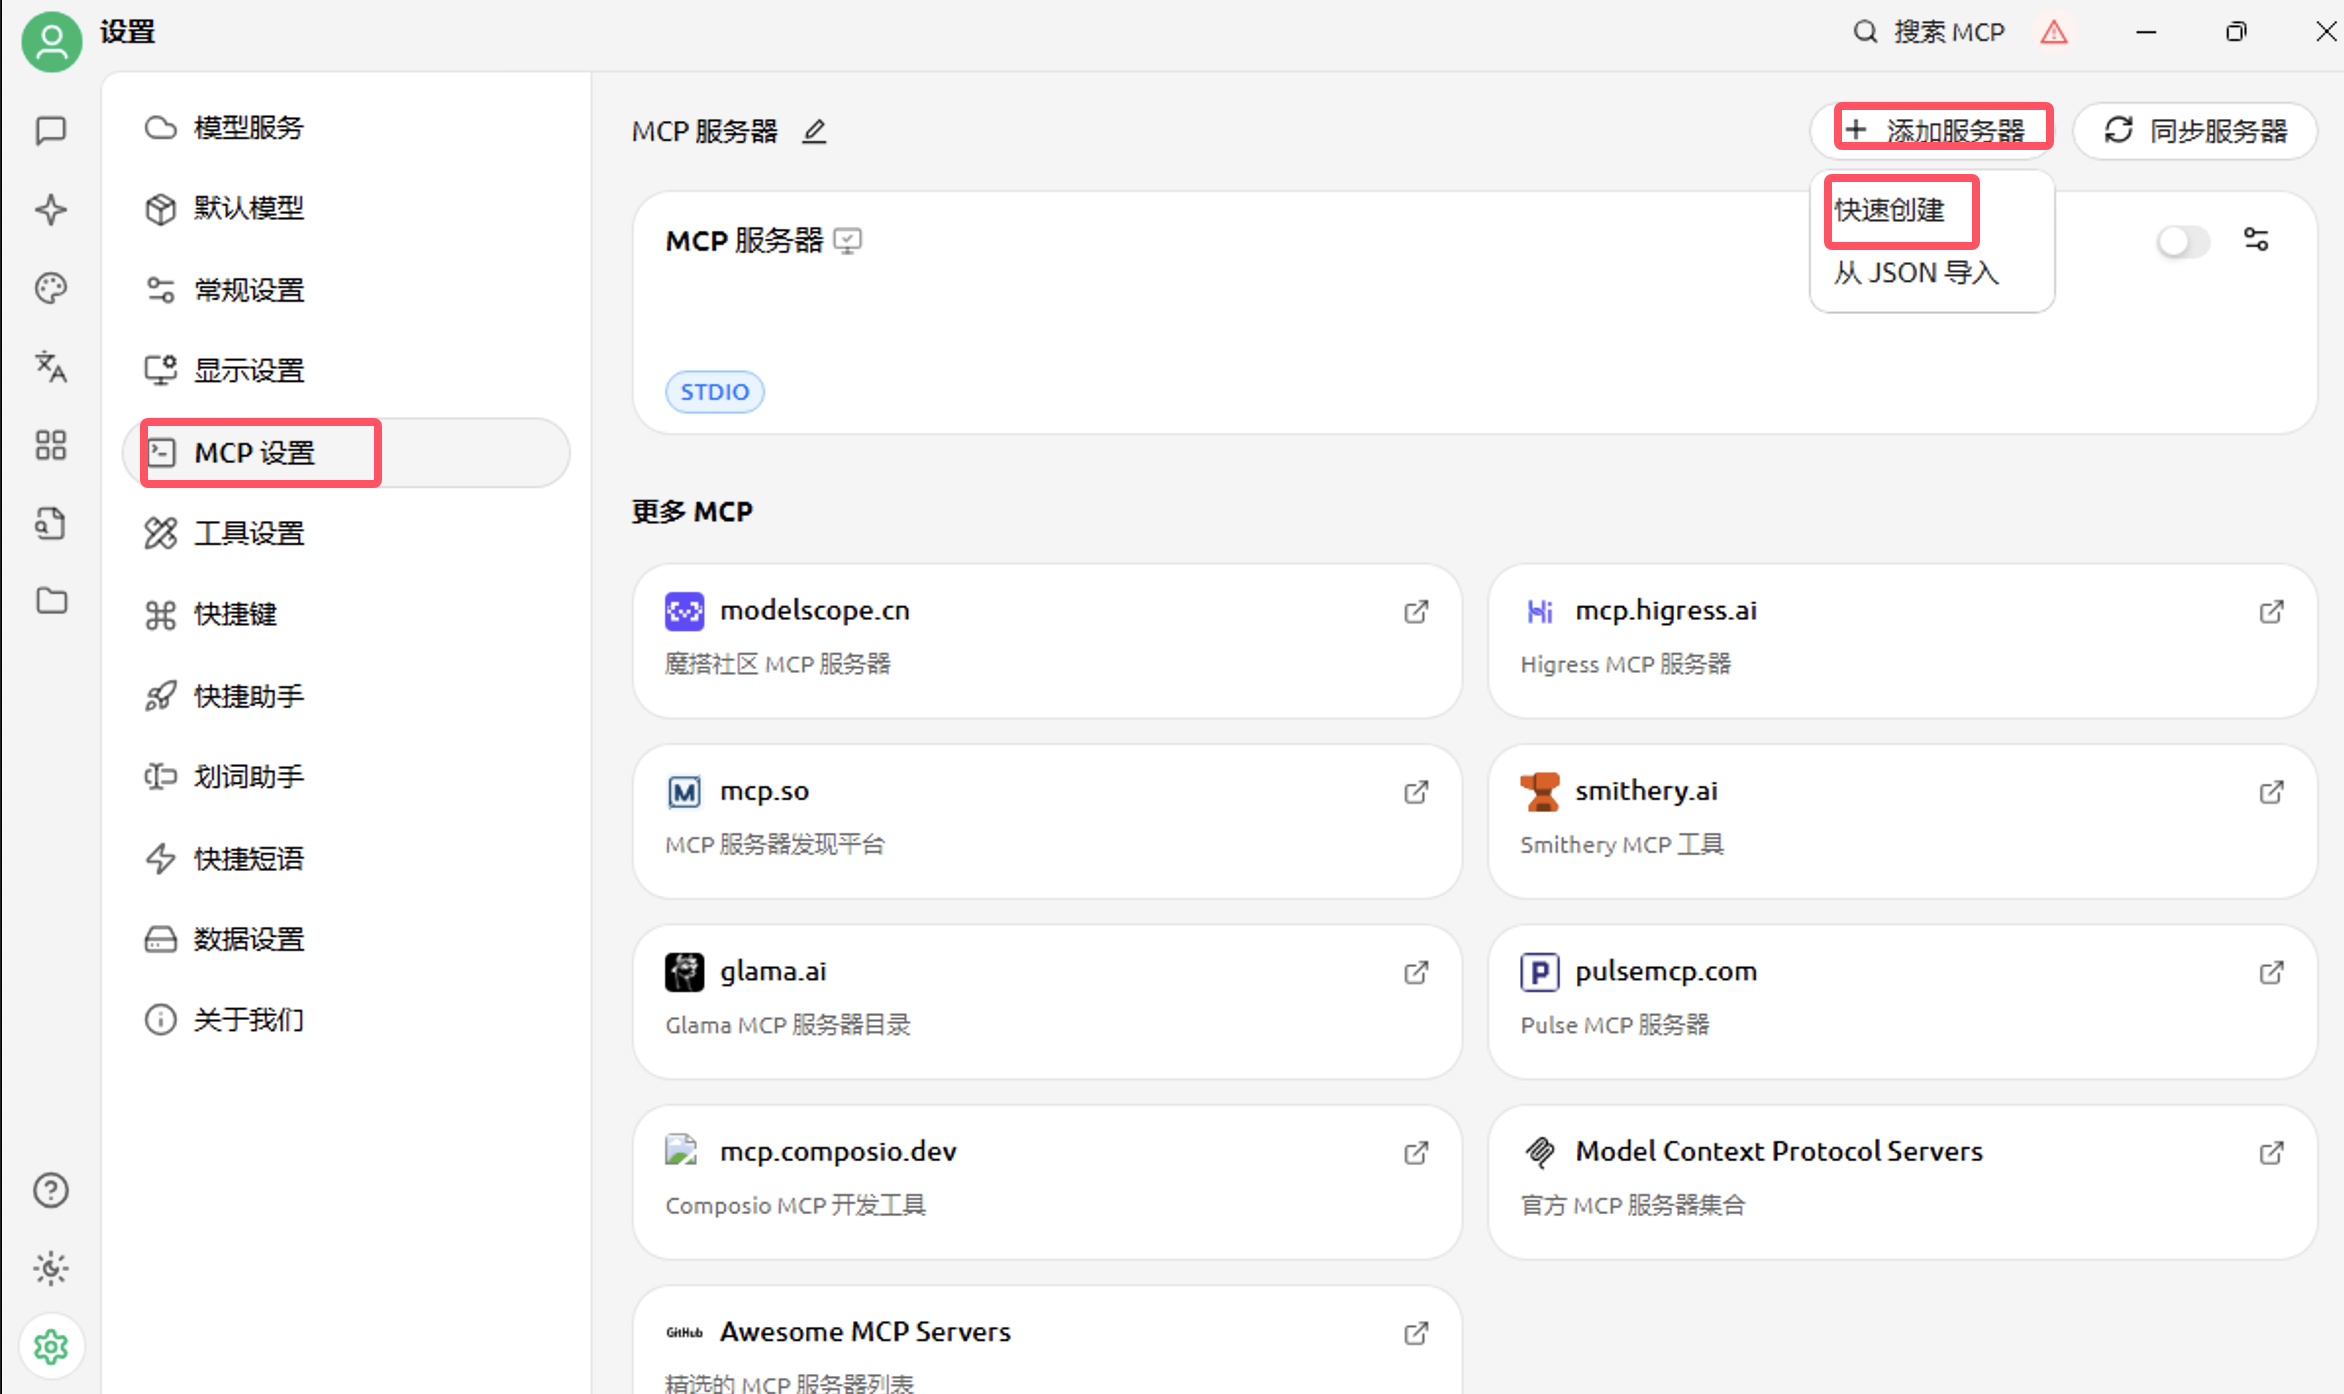Viewport: 2344px width, 1394px height.
Task: Click the edit pencil next to MCP 服务器
Action: click(815, 131)
